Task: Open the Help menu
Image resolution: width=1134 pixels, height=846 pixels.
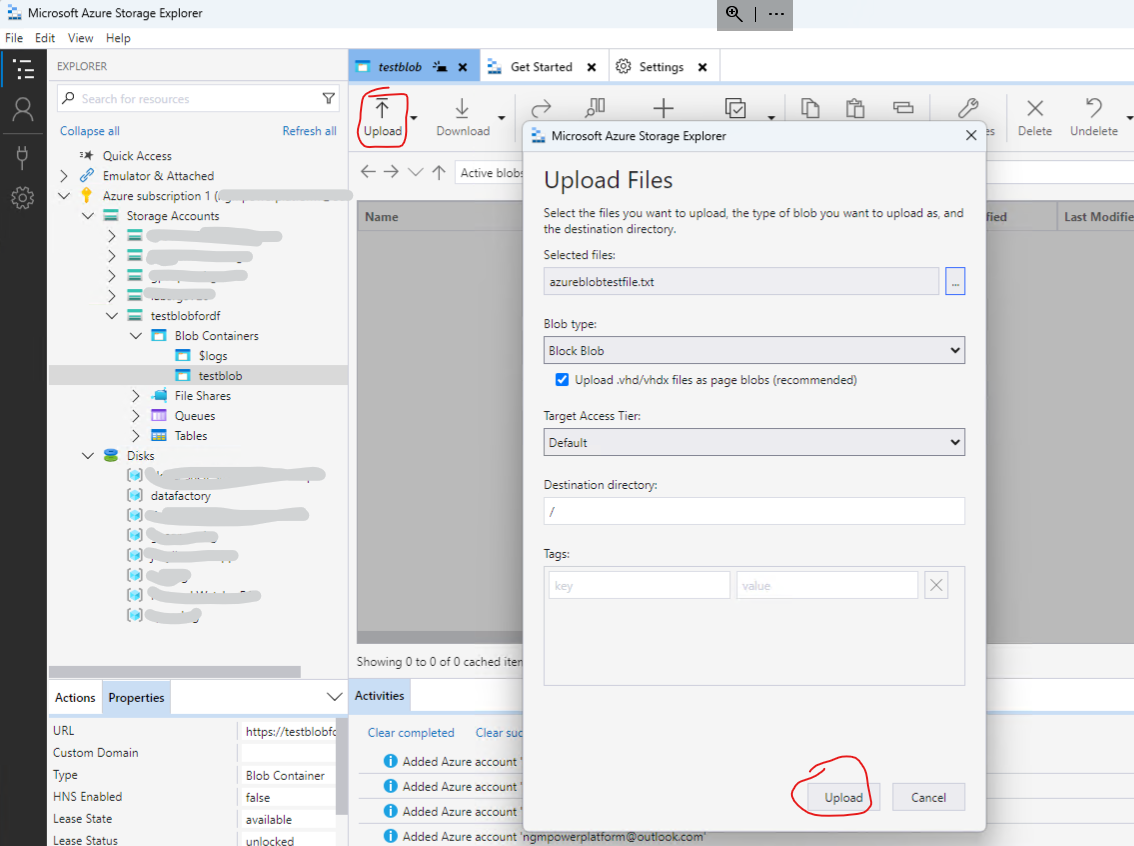Action: 118,38
